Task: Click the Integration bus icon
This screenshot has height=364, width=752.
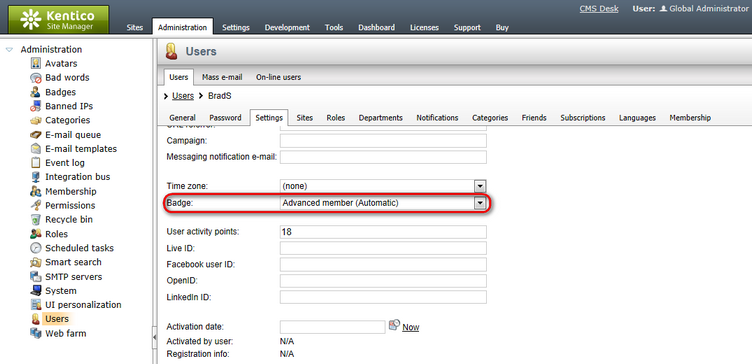Action: [35, 177]
